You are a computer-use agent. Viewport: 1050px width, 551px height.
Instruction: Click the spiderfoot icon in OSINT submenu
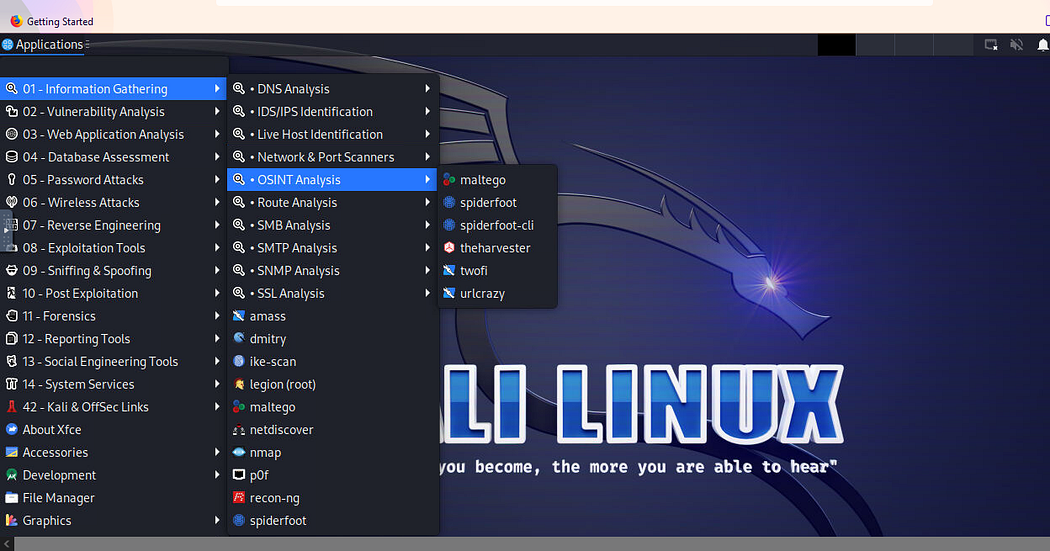449,203
